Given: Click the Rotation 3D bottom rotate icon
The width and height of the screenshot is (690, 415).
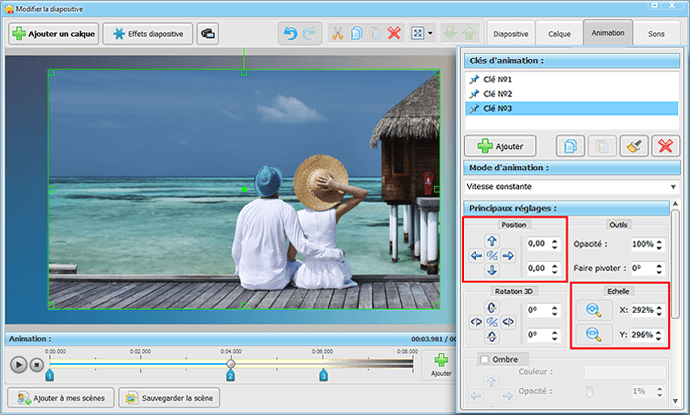Looking at the screenshot, I should point(492,337).
